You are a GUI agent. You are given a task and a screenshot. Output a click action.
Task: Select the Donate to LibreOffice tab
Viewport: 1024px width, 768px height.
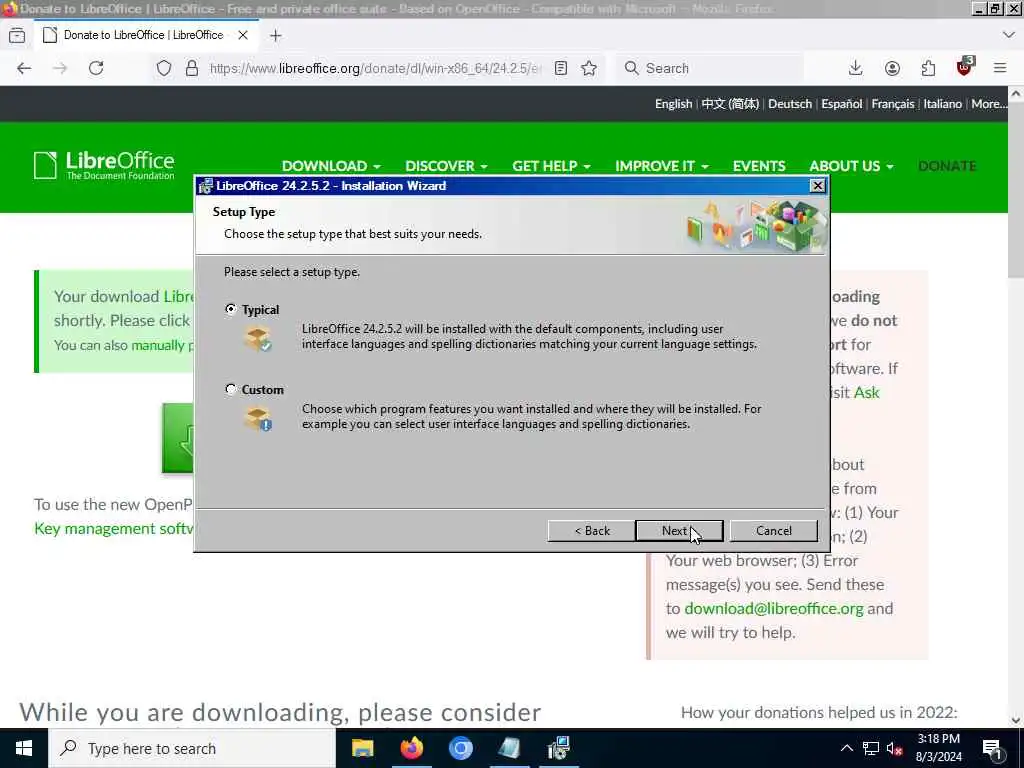(x=146, y=35)
